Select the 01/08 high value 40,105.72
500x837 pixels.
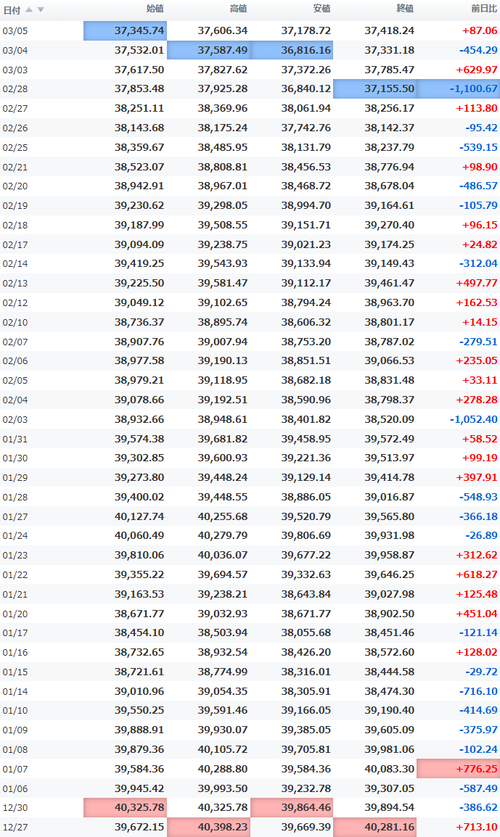tap(223, 749)
